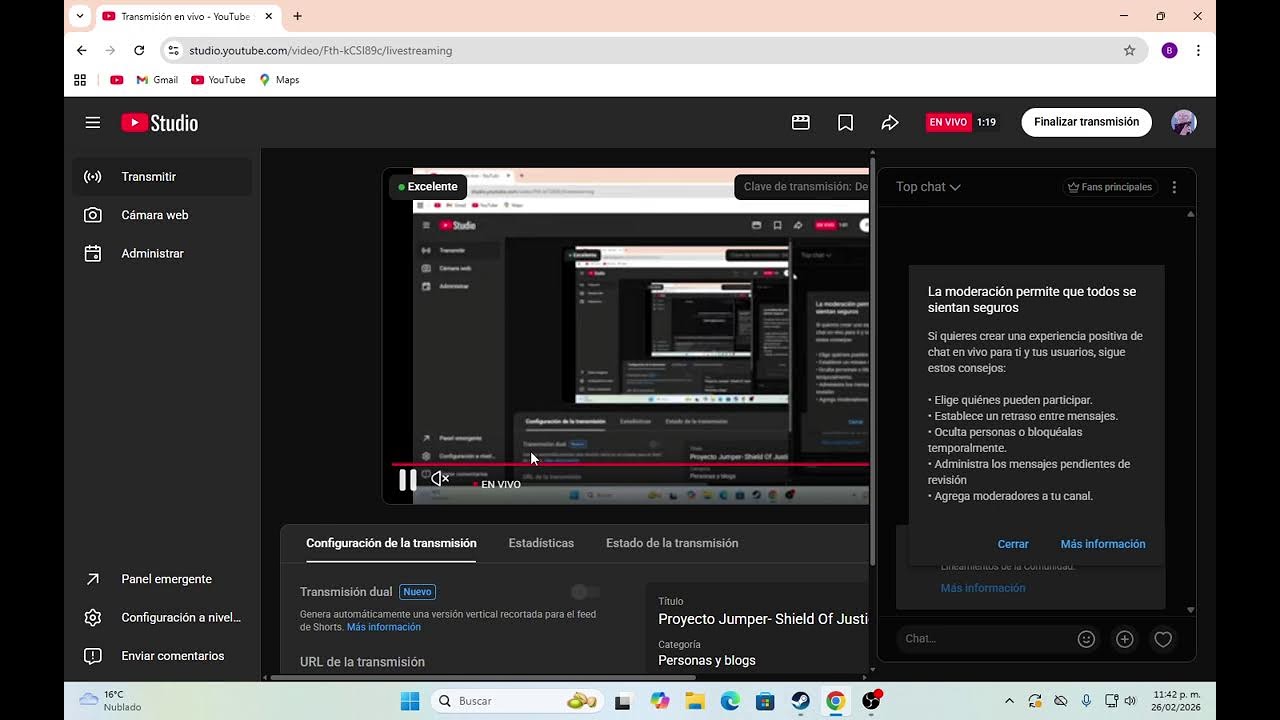Click the Excelente connection status badge
The height and width of the screenshot is (720, 1280).
(428, 187)
